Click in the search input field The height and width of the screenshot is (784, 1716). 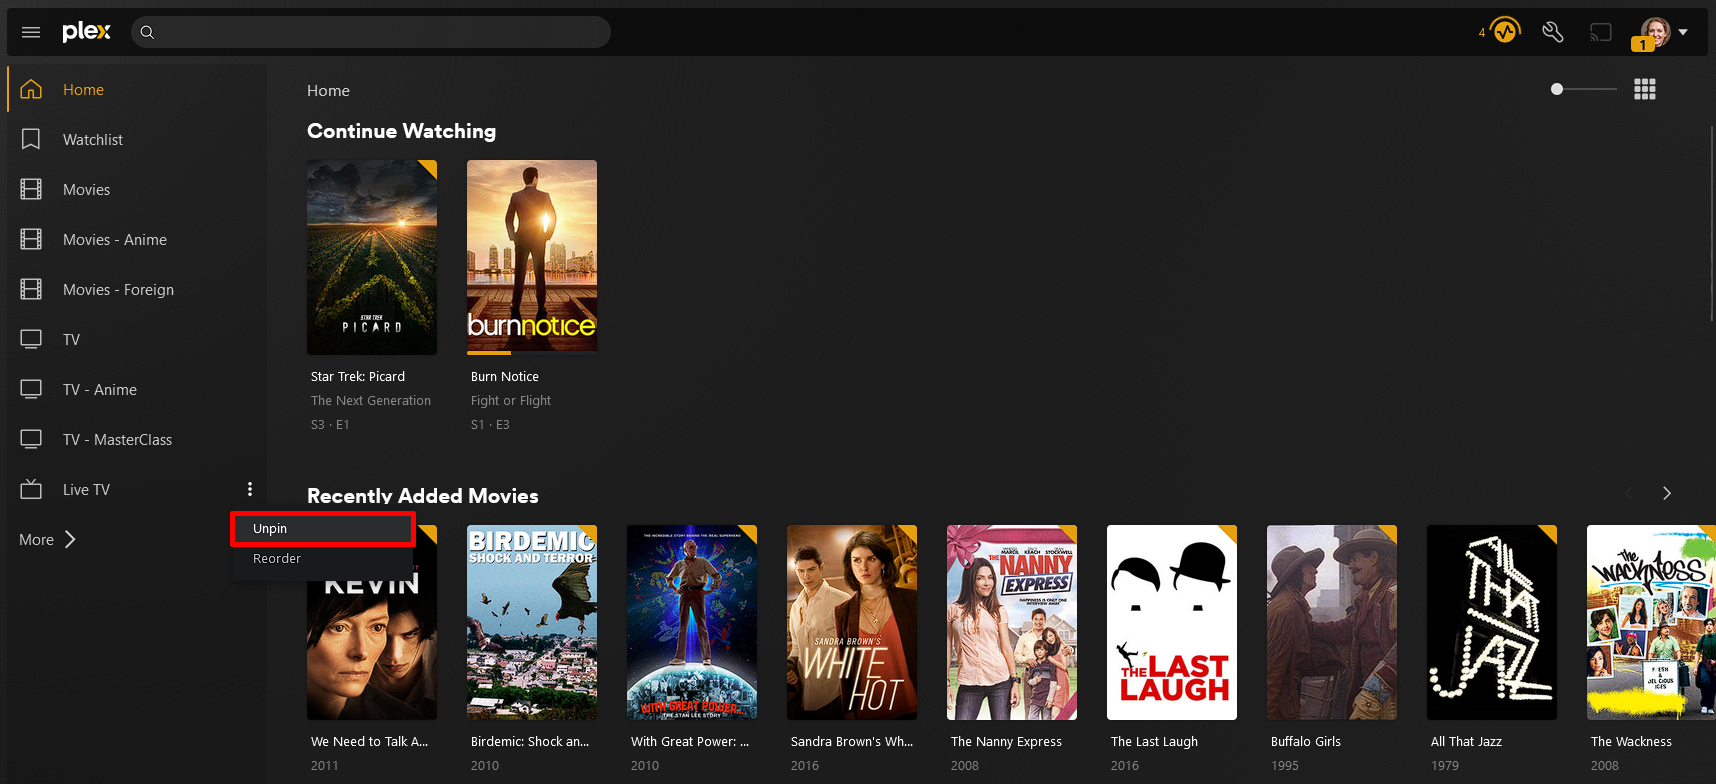coord(380,32)
